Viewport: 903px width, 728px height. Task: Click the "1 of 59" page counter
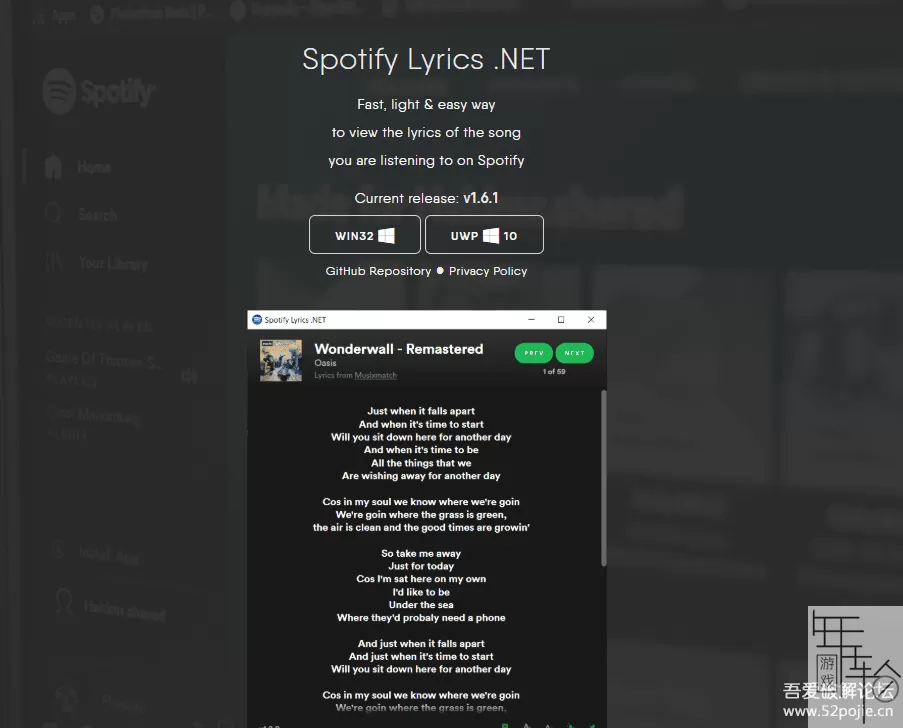pyautogui.click(x=554, y=371)
